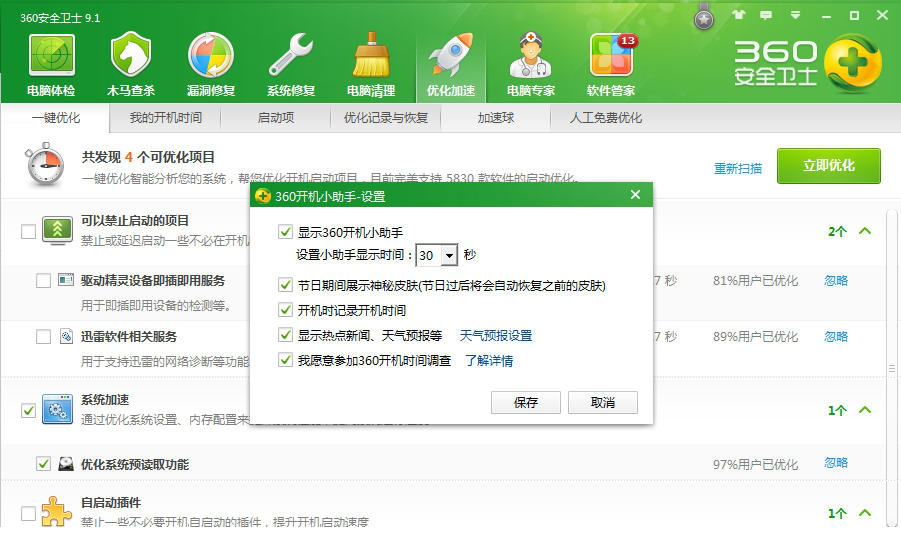Uncheck 优化系统预读取功能 checkbox
The height and width of the screenshot is (548, 901).
coord(43,464)
